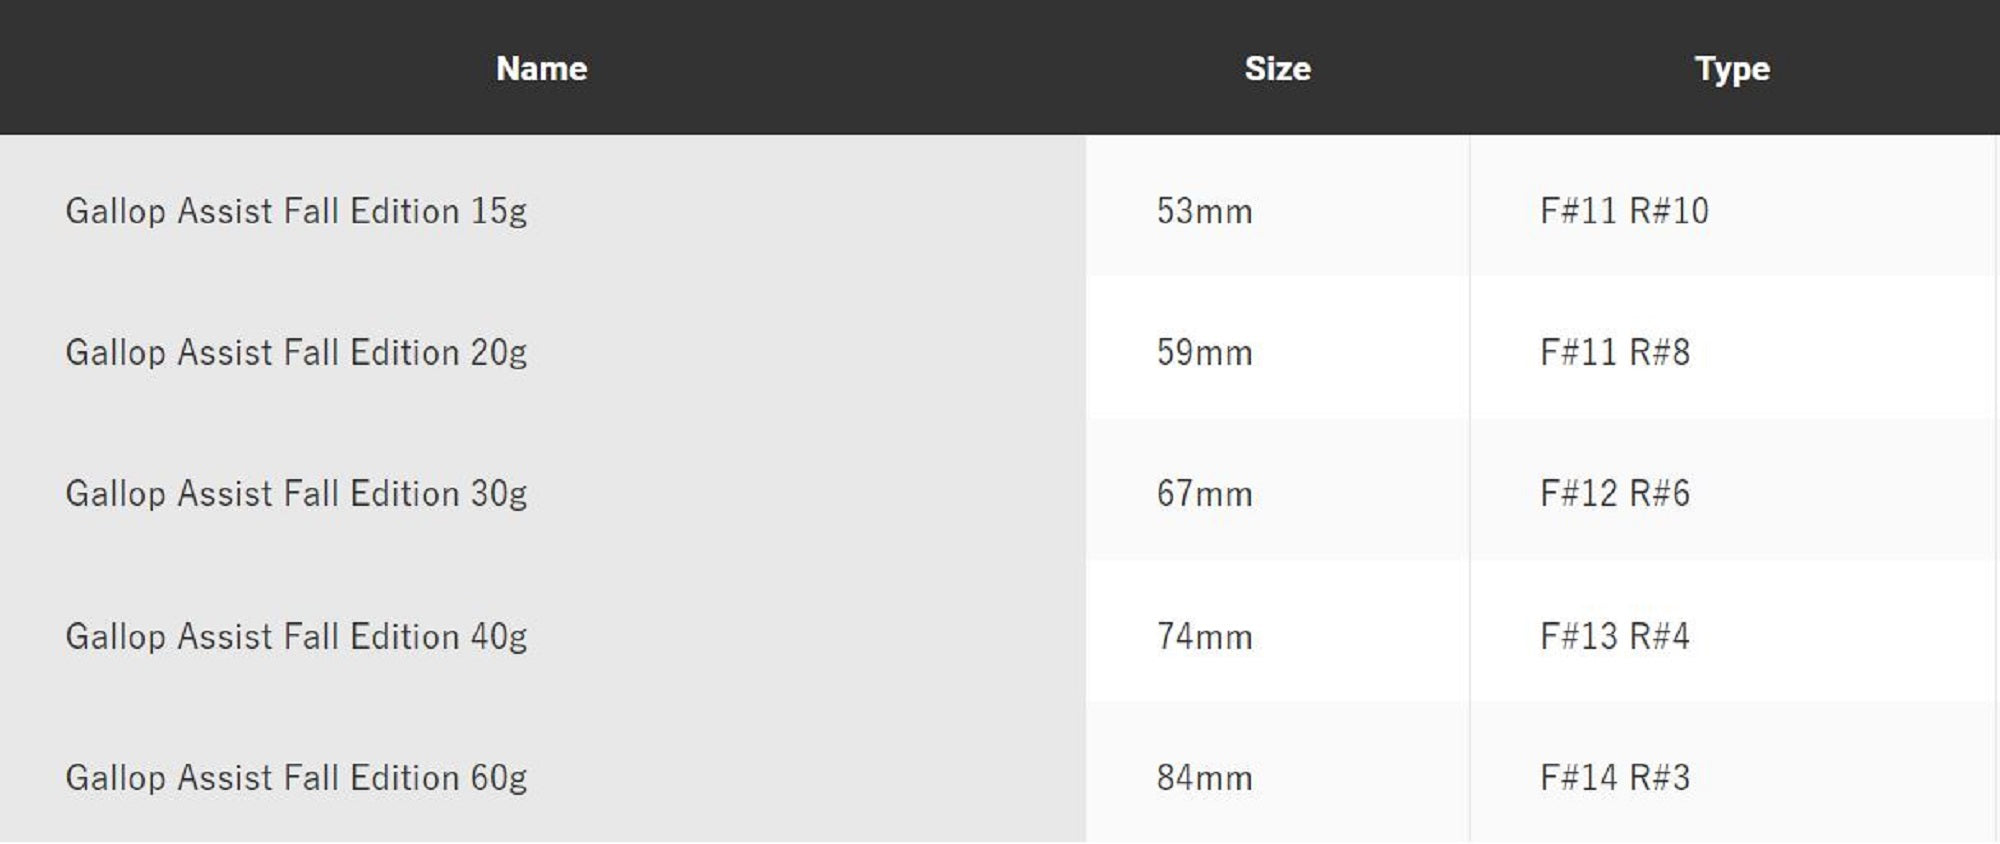Screen dimensions: 2000x844
Task: Select Gallop Assist Fall Edition 60g name
Action: (x=296, y=777)
